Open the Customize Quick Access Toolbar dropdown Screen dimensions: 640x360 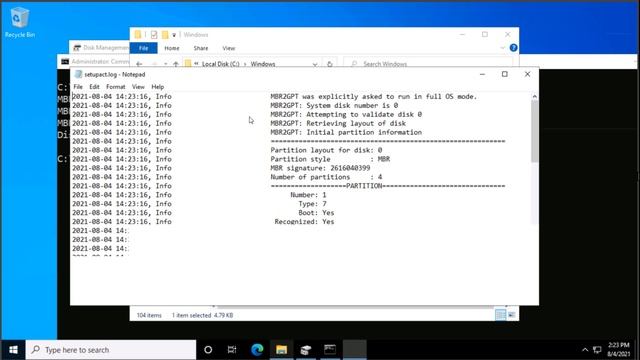[174, 35]
